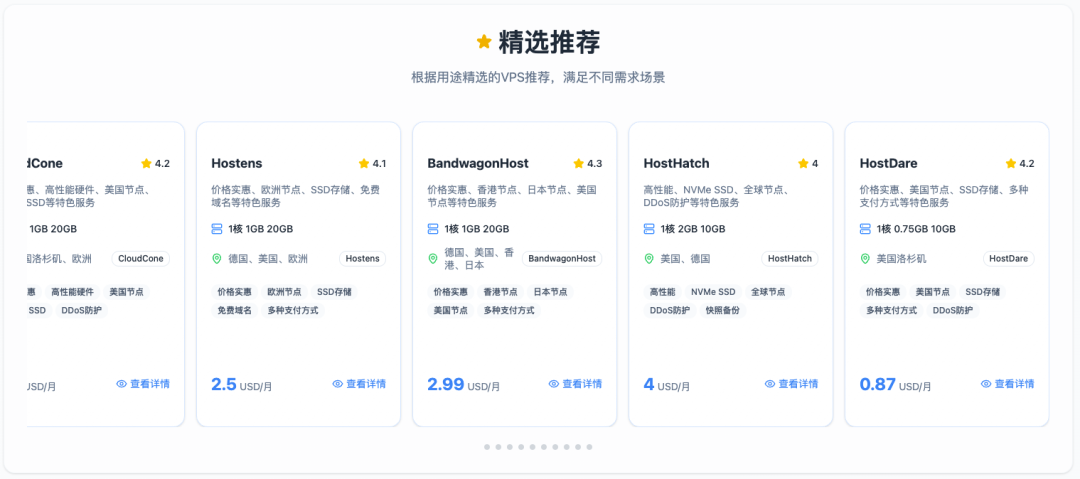1080x479 pixels.
Task: Click the 高性能硬件 tag on CloudCone card
Action: click(72, 292)
